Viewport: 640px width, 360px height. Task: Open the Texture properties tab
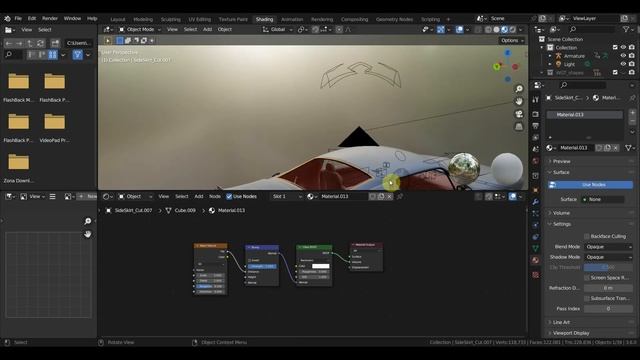click(536, 275)
